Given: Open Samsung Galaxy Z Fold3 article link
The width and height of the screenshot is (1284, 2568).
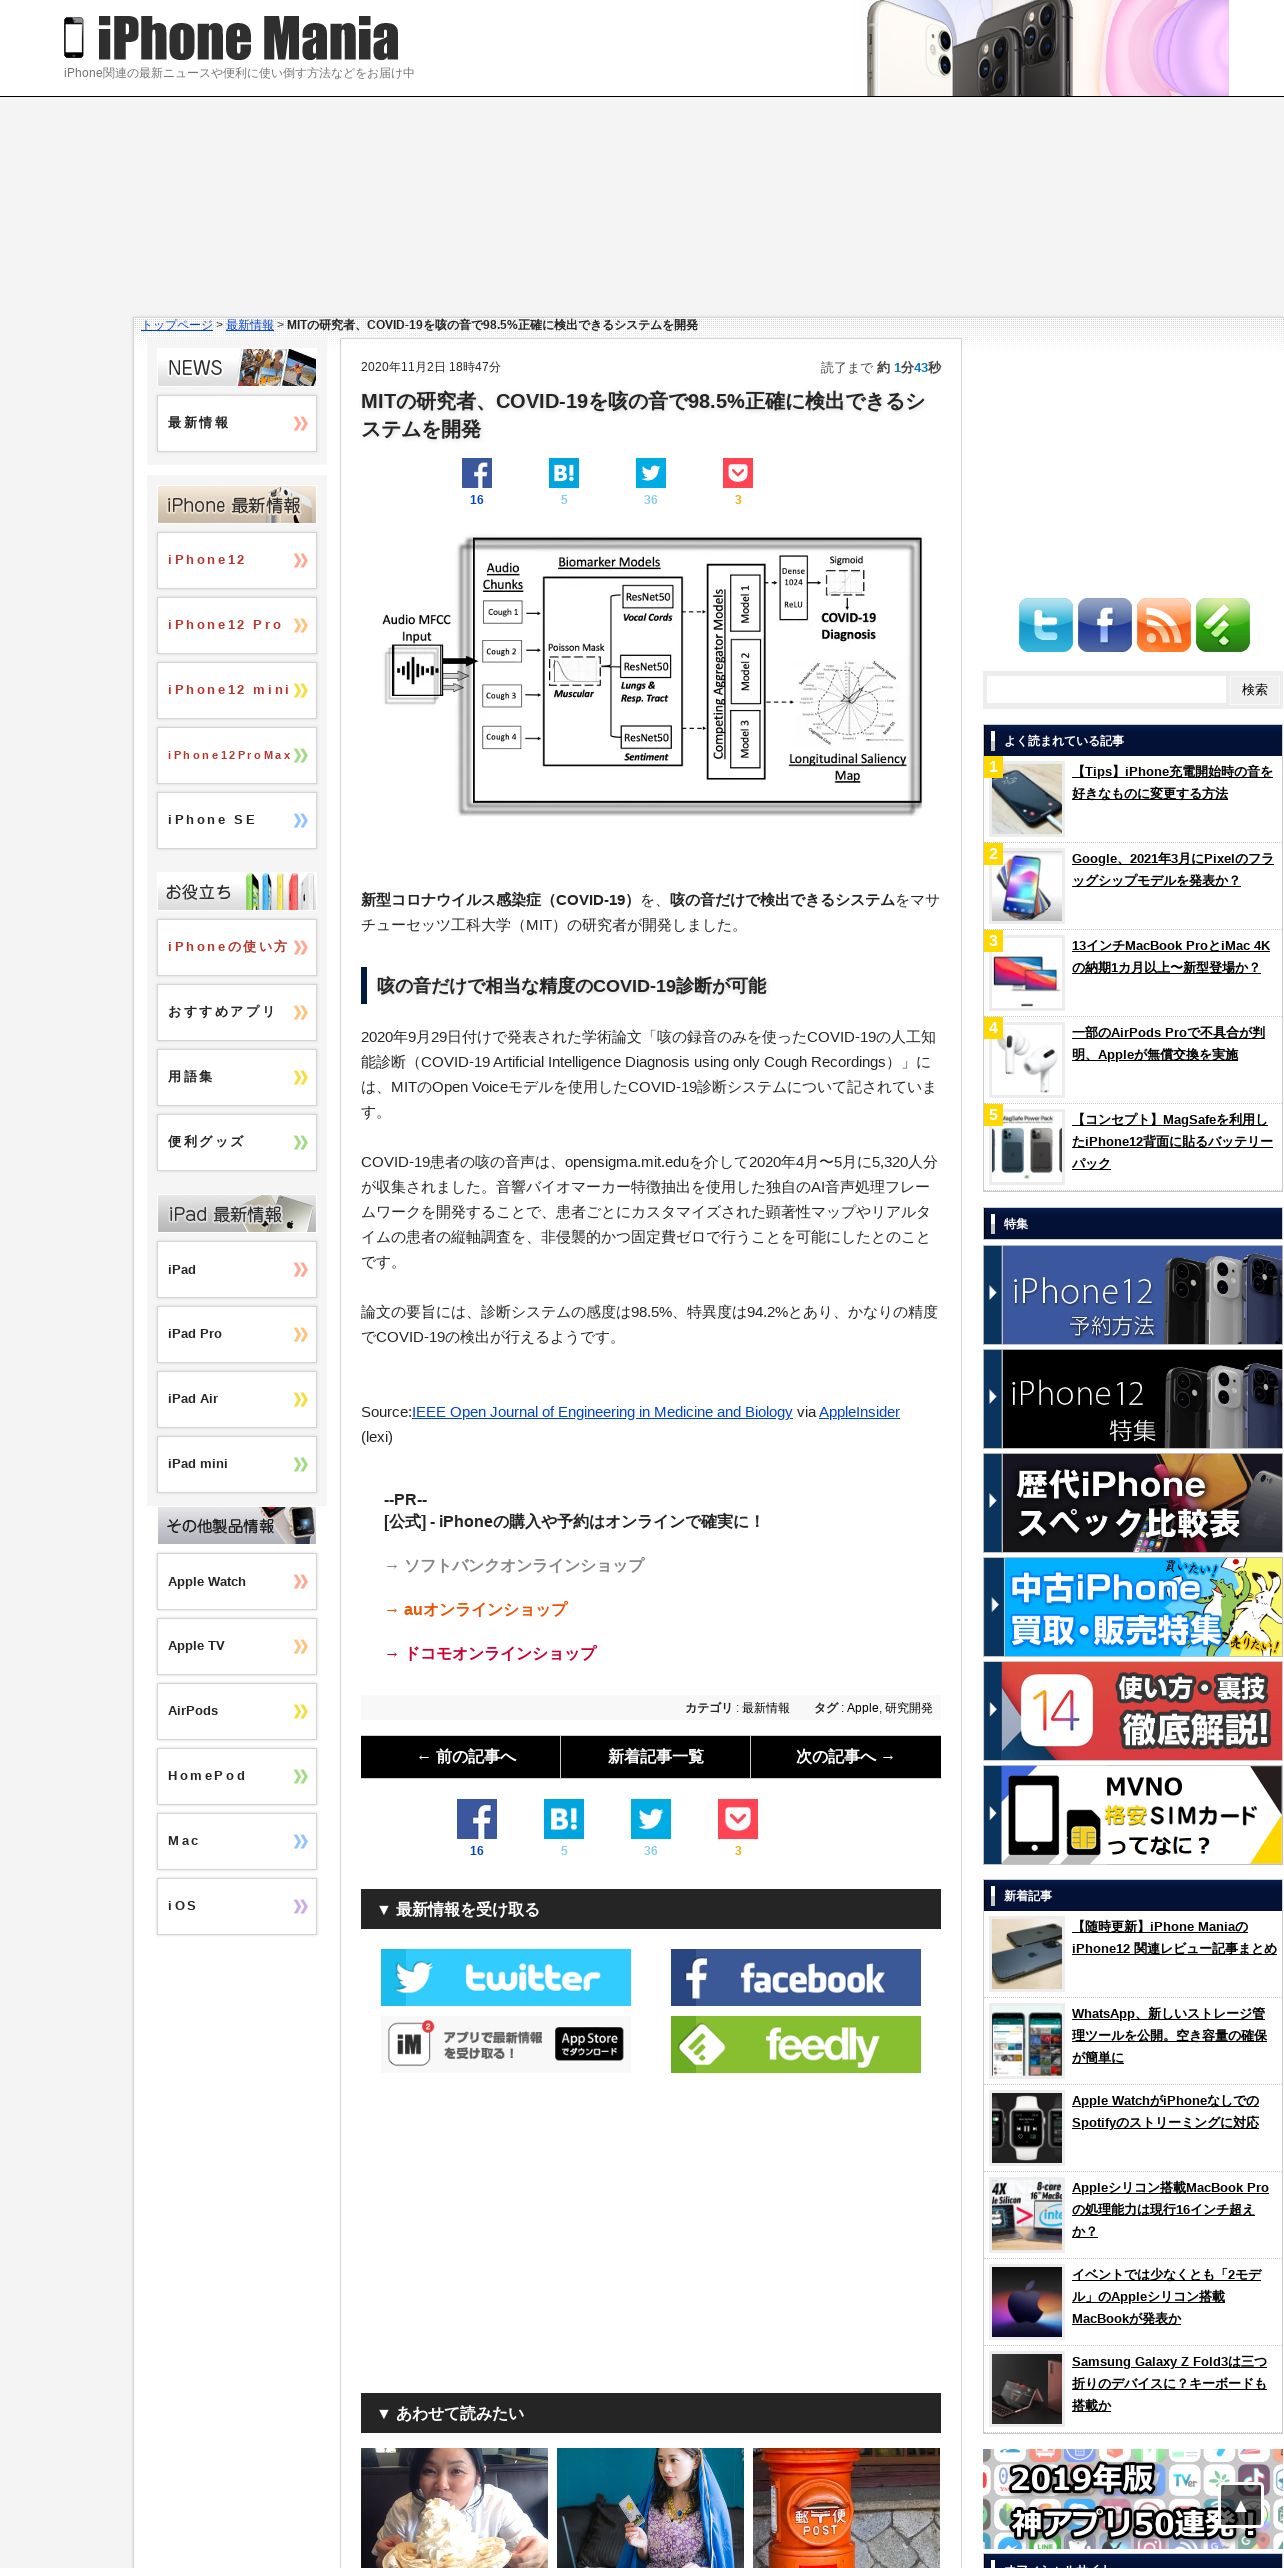Looking at the screenshot, I should click(x=1169, y=2383).
